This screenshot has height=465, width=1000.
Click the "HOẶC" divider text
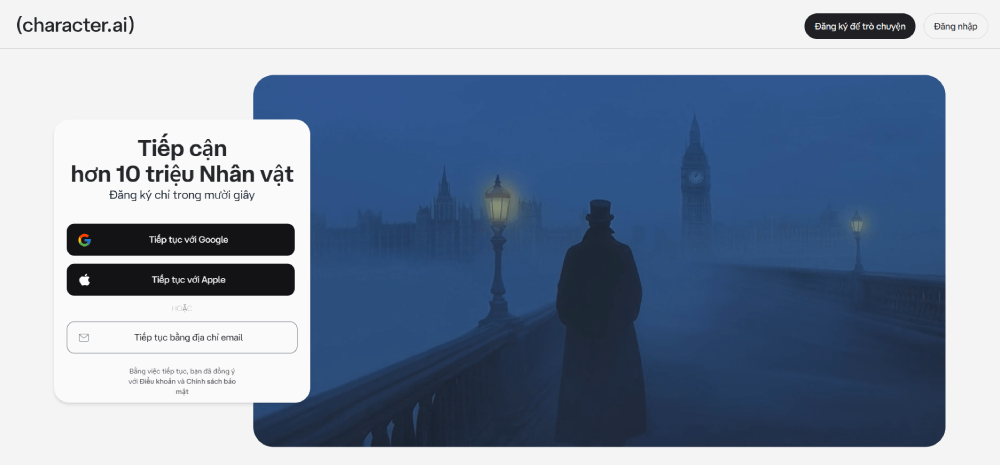point(182,308)
